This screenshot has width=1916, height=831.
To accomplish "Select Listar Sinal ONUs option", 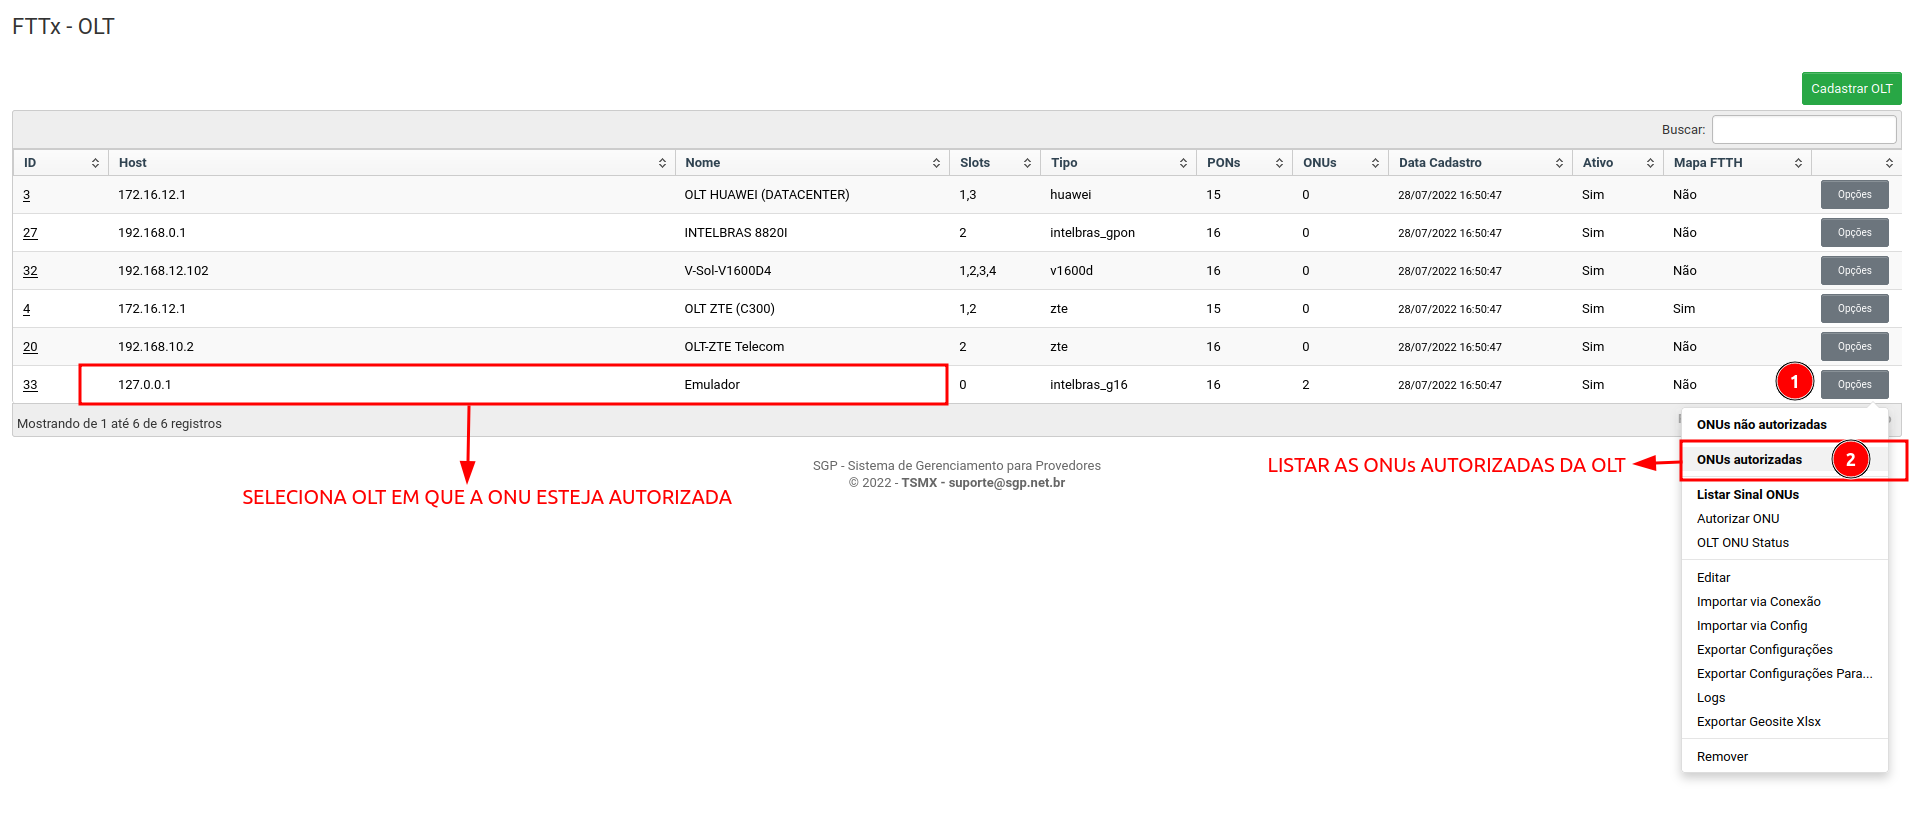I will click(1747, 495).
